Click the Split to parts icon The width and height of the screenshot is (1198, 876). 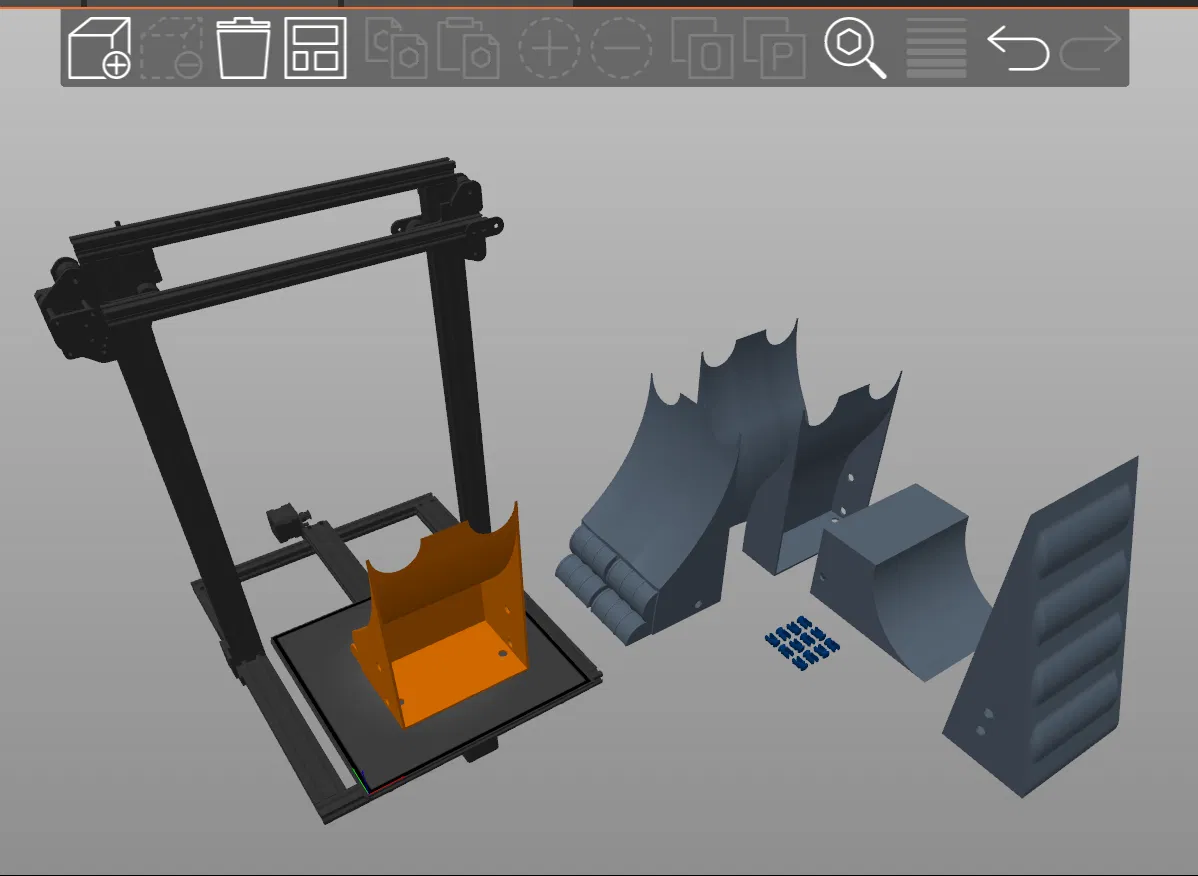(x=774, y=48)
